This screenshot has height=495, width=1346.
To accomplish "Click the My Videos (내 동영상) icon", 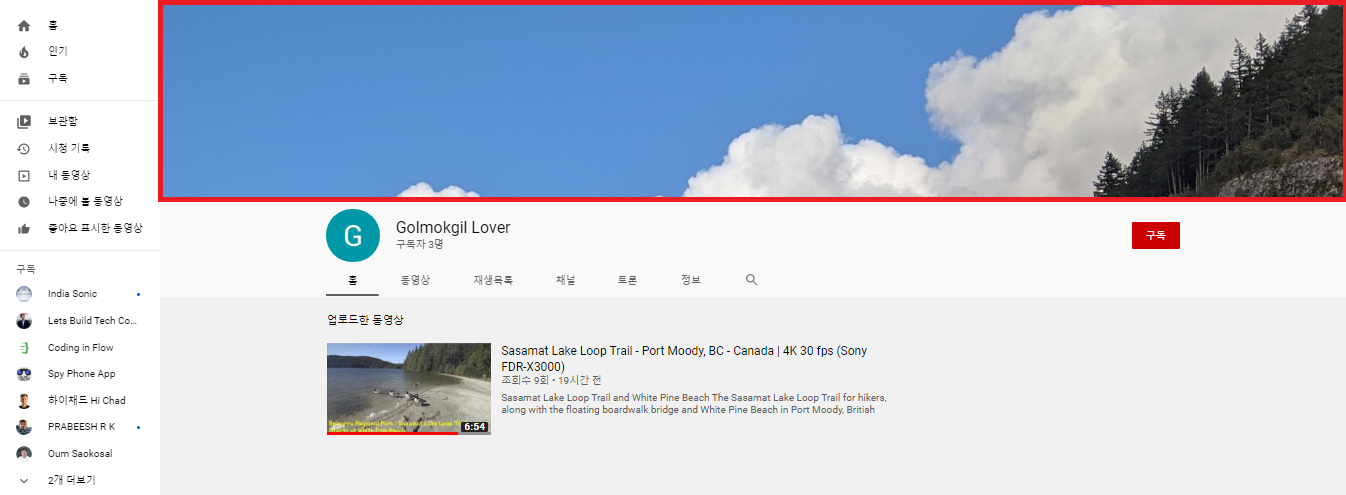I will pos(24,176).
